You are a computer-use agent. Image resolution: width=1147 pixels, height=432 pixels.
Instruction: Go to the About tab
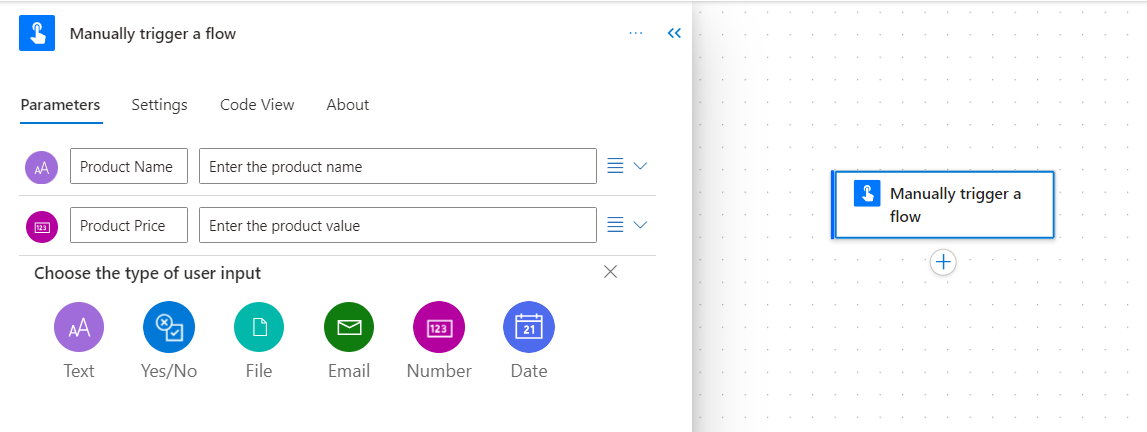[x=347, y=105]
